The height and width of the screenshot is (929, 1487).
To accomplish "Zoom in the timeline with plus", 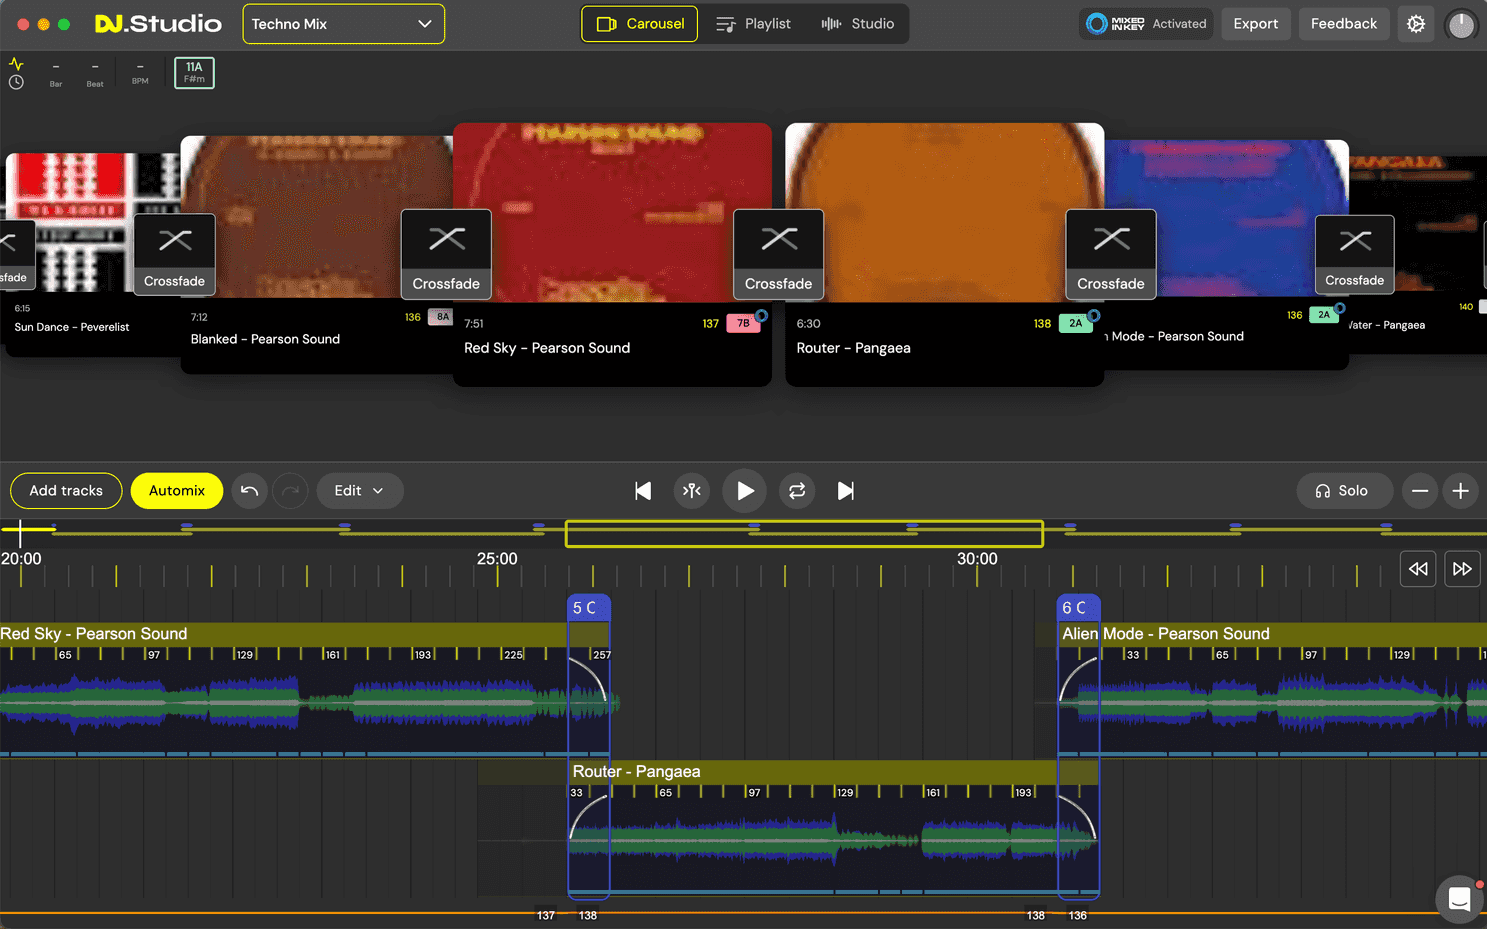I will coord(1461,491).
